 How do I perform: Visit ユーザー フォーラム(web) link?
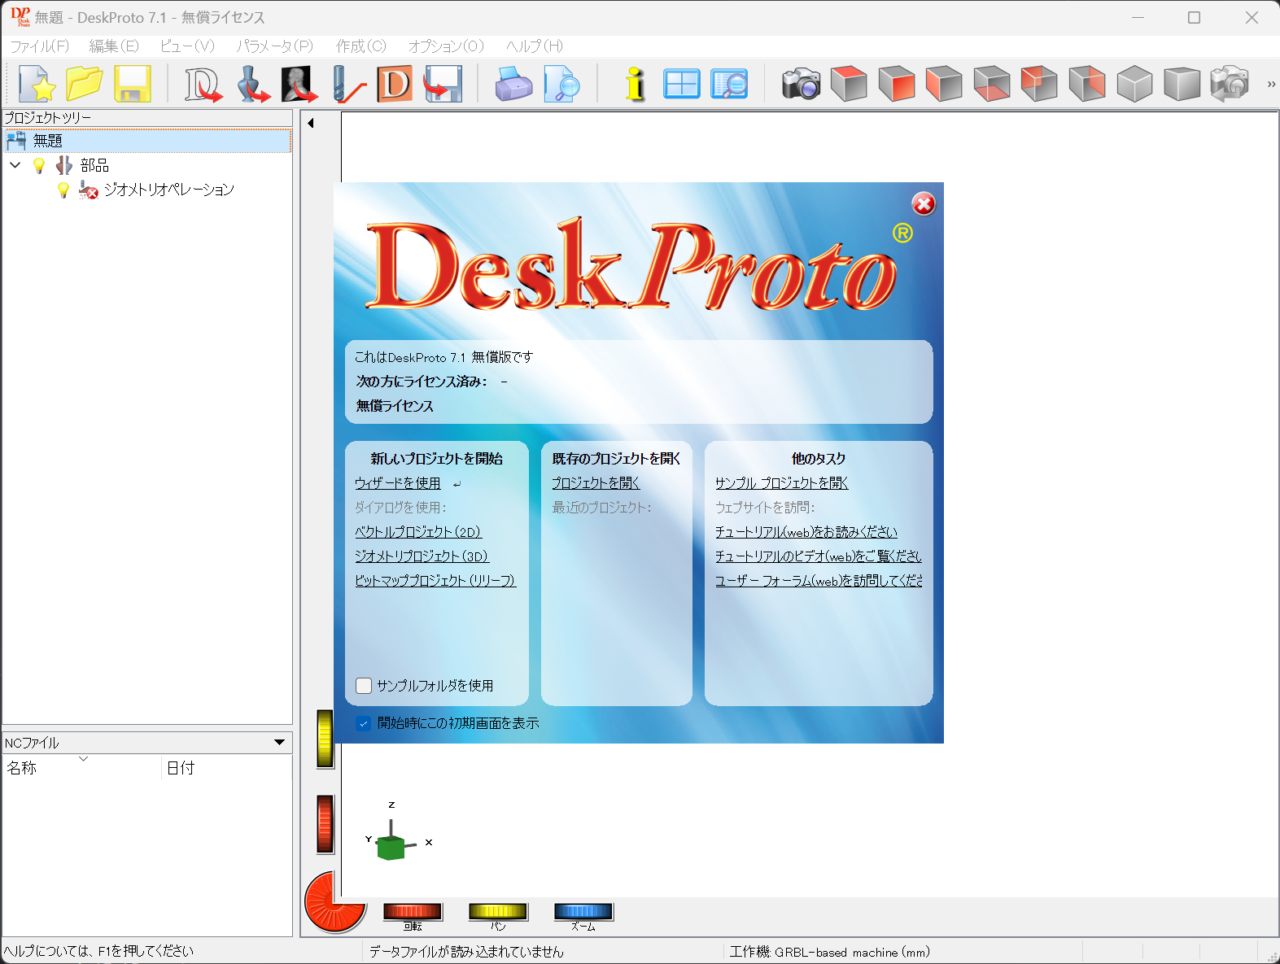coord(818,580)
